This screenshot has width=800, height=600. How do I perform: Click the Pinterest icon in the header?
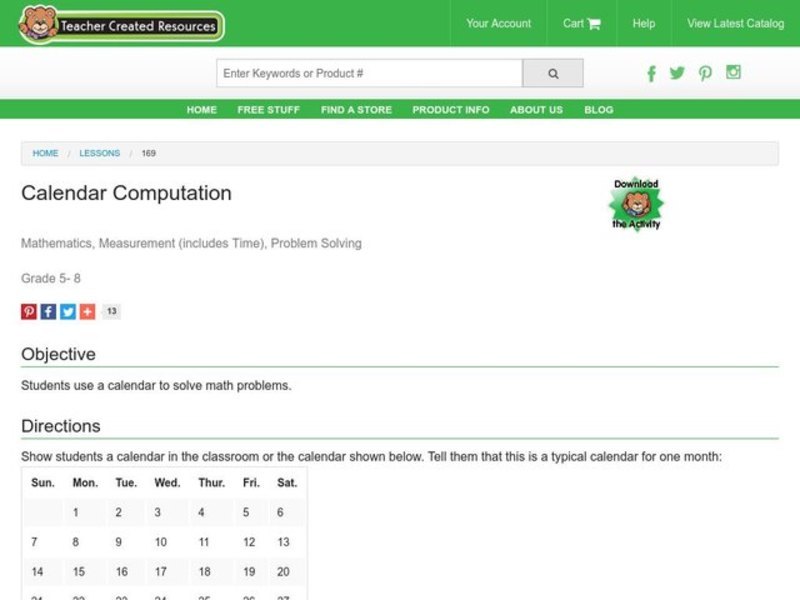(x=706, y=73)
